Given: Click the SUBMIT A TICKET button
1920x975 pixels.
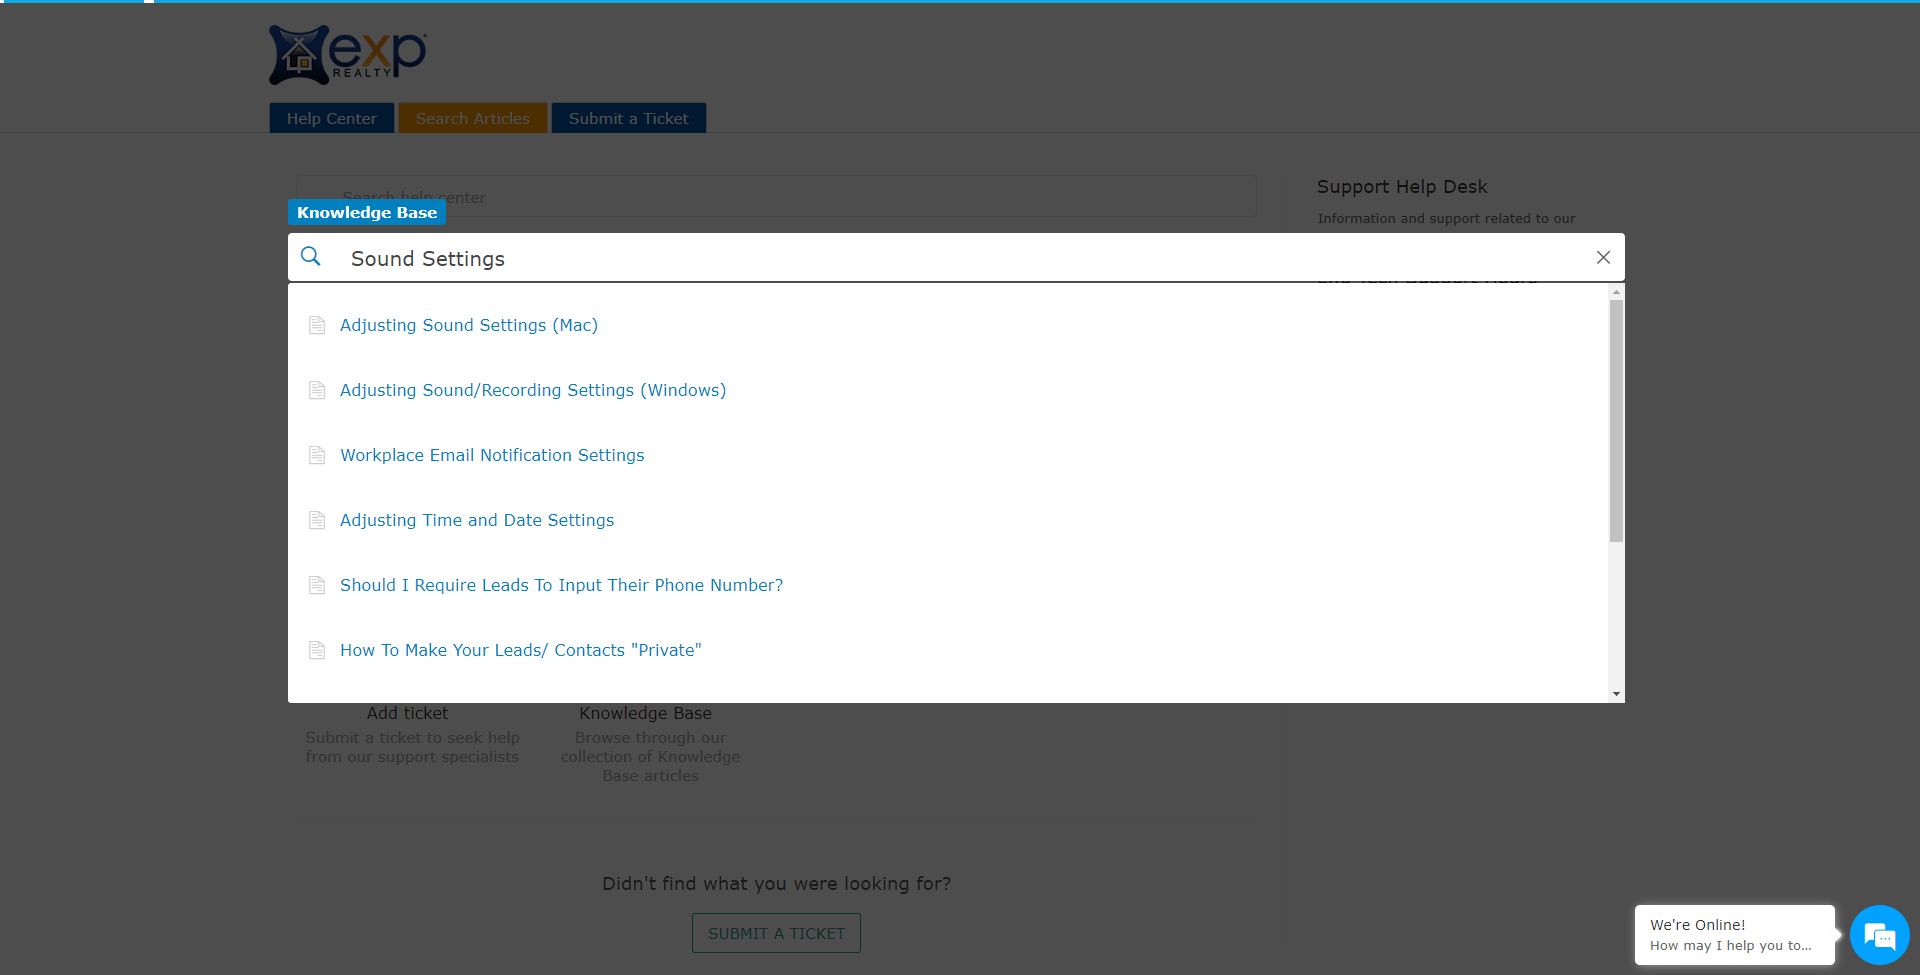Looking at the screenshot, I should tap(776, 933).
